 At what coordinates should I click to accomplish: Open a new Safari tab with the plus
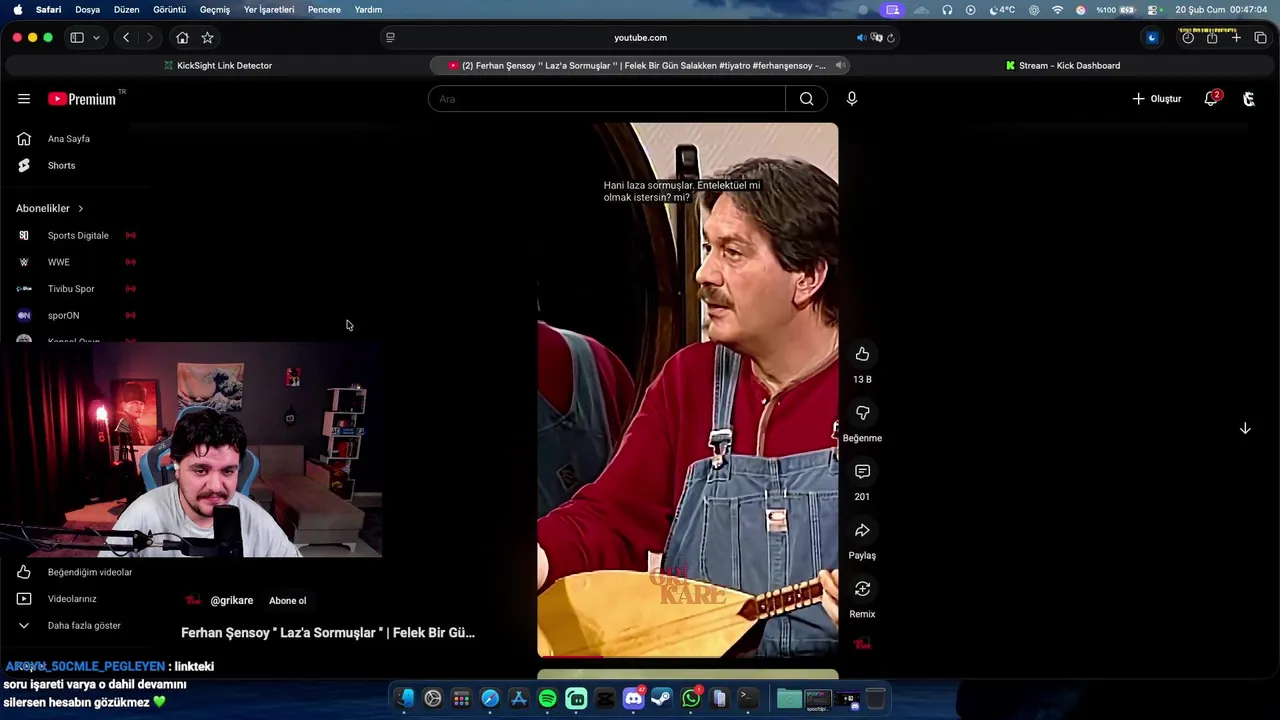pyautogui.click(x=1236, y=38)
